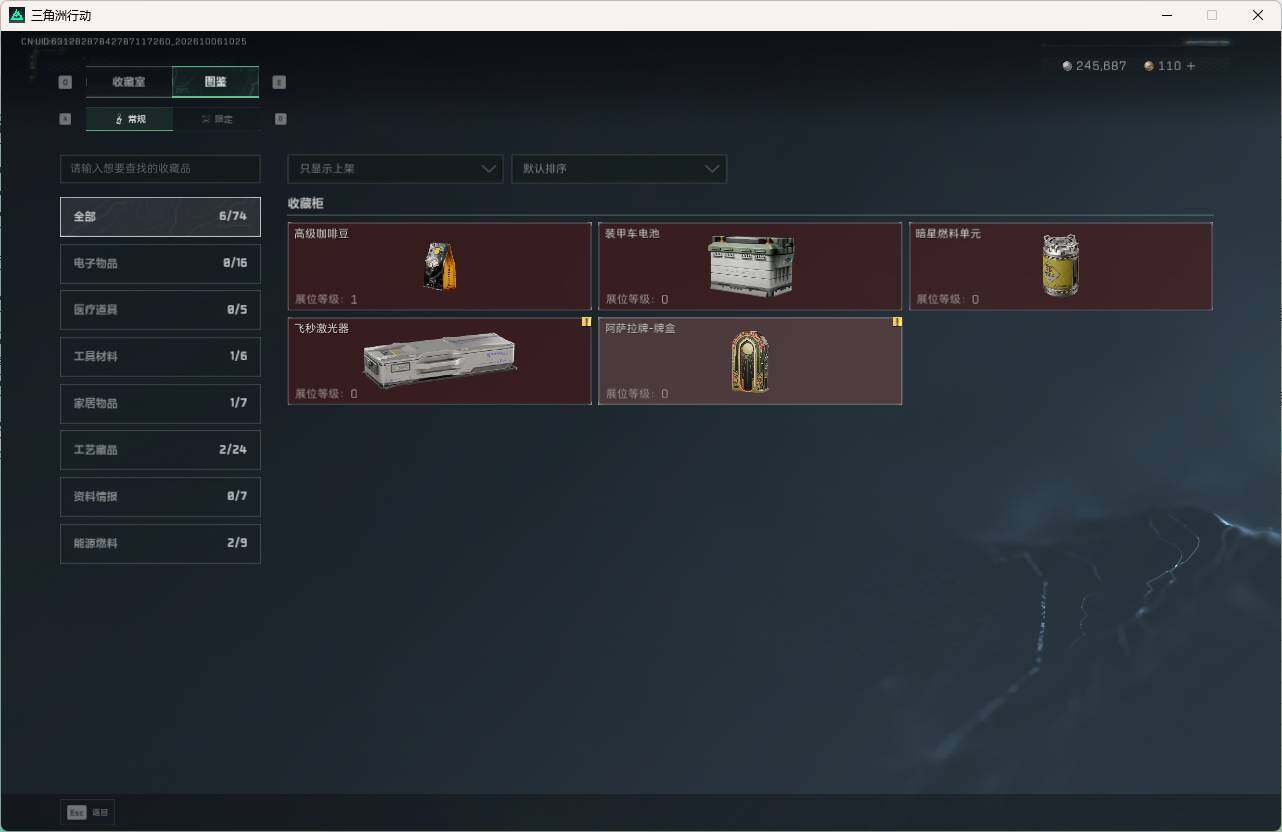Click the Q key hint left of 收藏室

65,82
